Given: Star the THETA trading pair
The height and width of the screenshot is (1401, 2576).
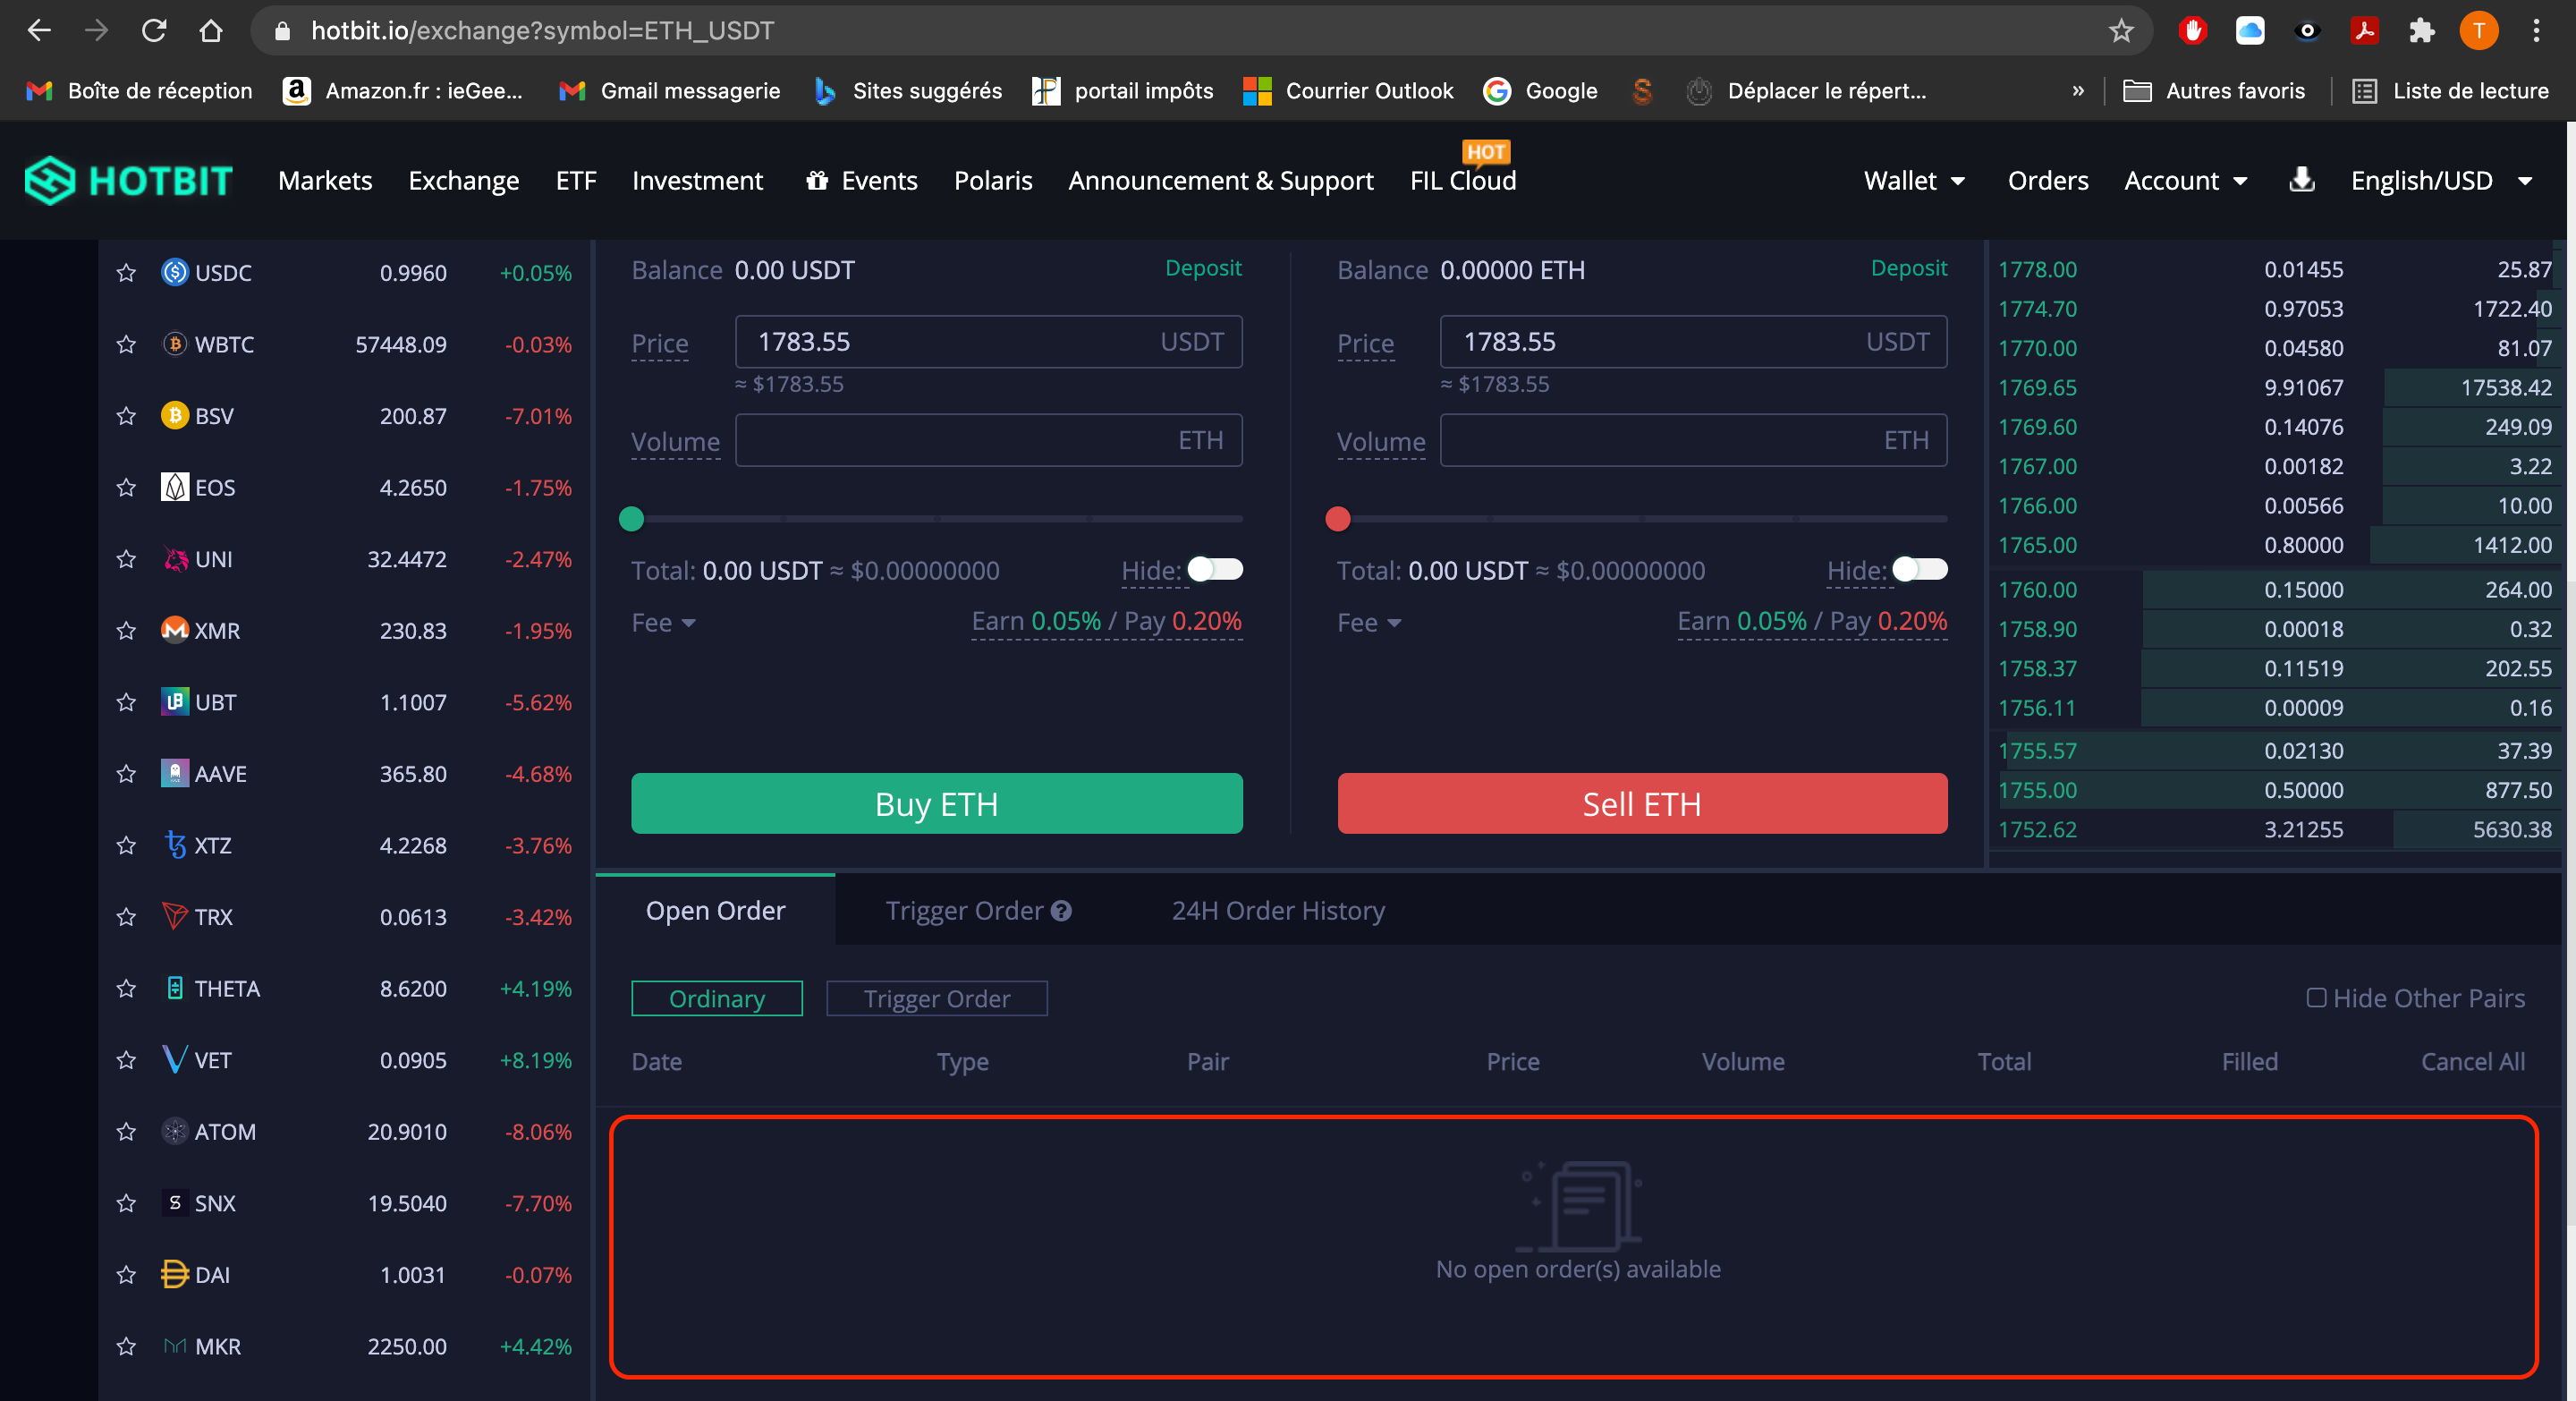Looking at the screenshot, I should (126, 989).
